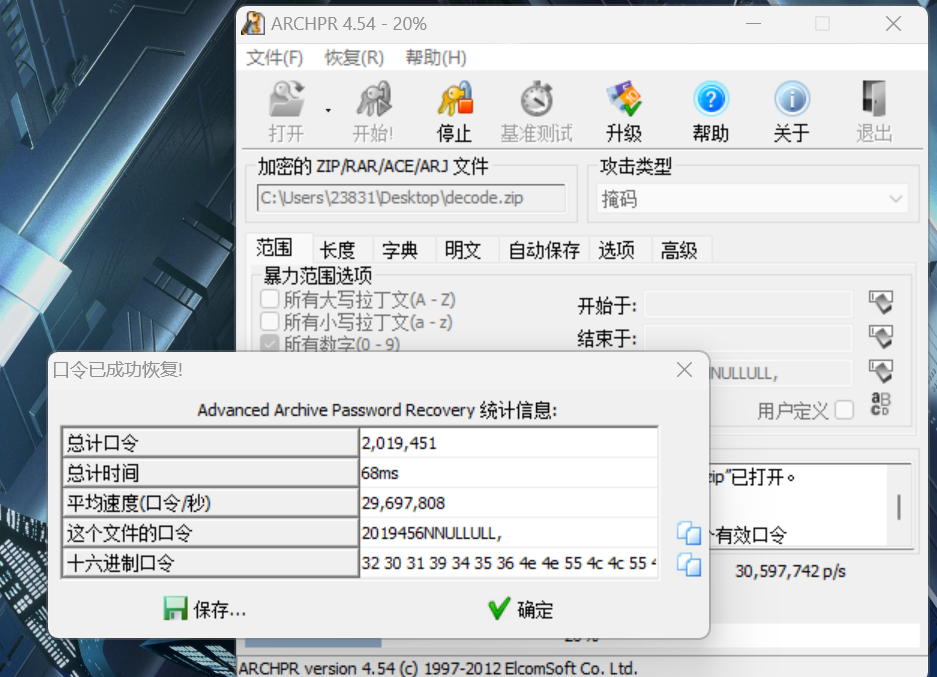Screen dimensions: 937x677
Task: Toggle the 所有数字(0 - 9) checkbox
Action: click(270, 343)
